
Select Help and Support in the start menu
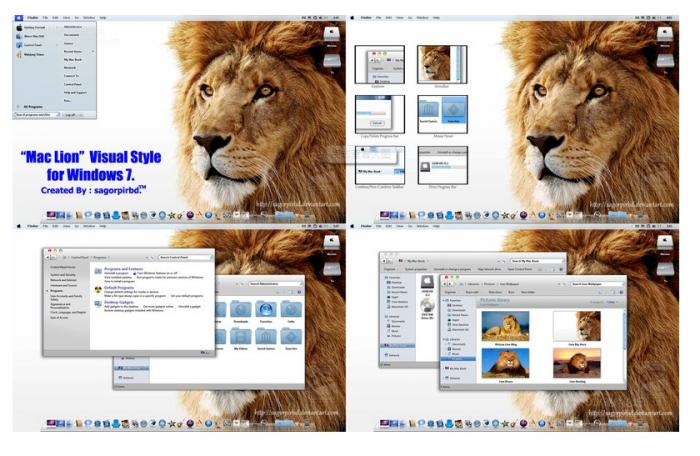coord(75,92)
